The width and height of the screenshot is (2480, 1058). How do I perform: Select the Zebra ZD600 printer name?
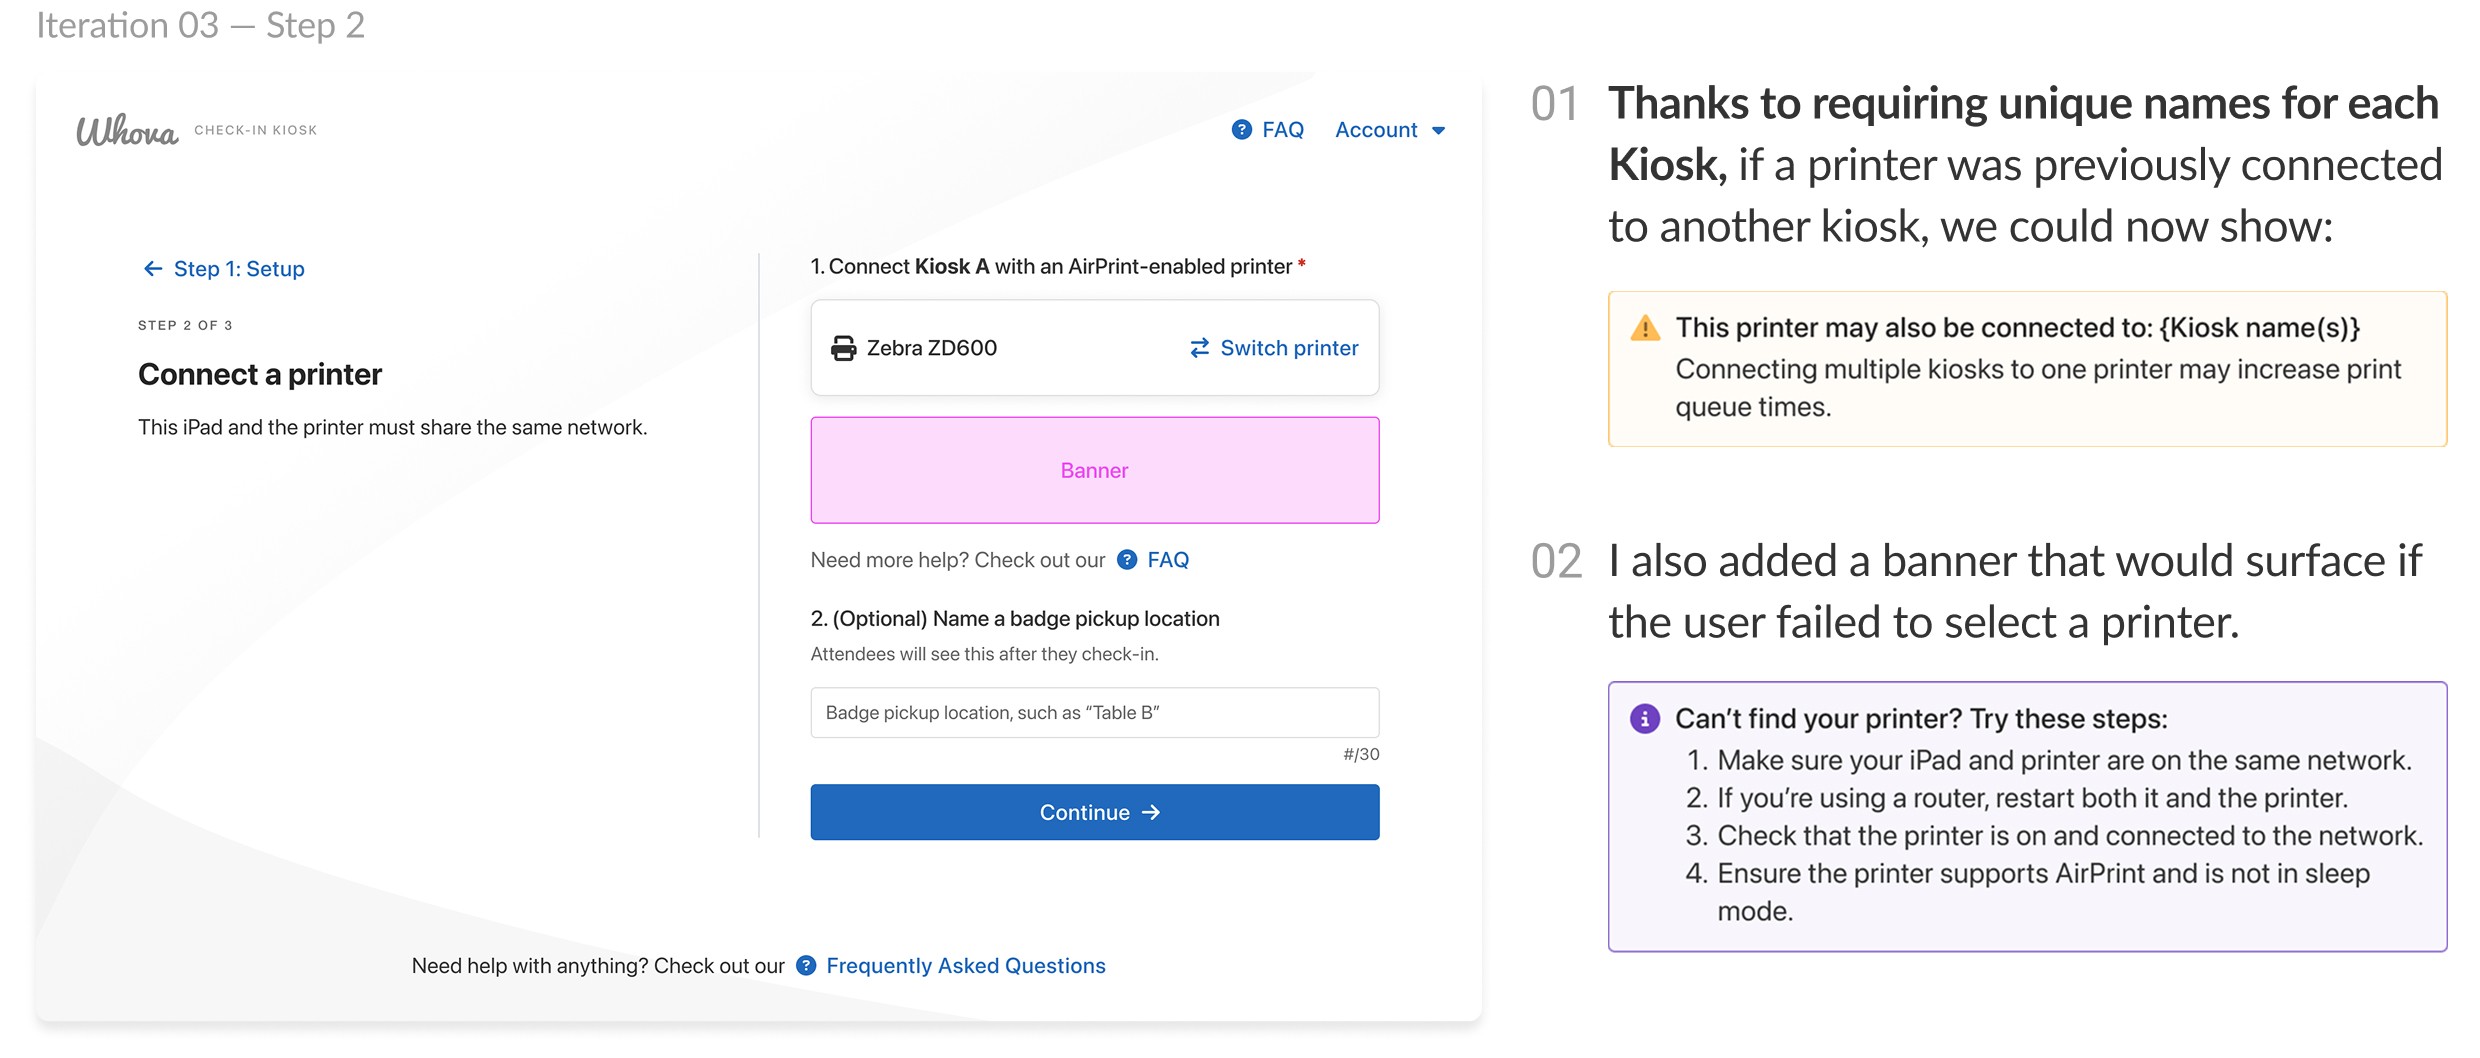click(931, 348)
